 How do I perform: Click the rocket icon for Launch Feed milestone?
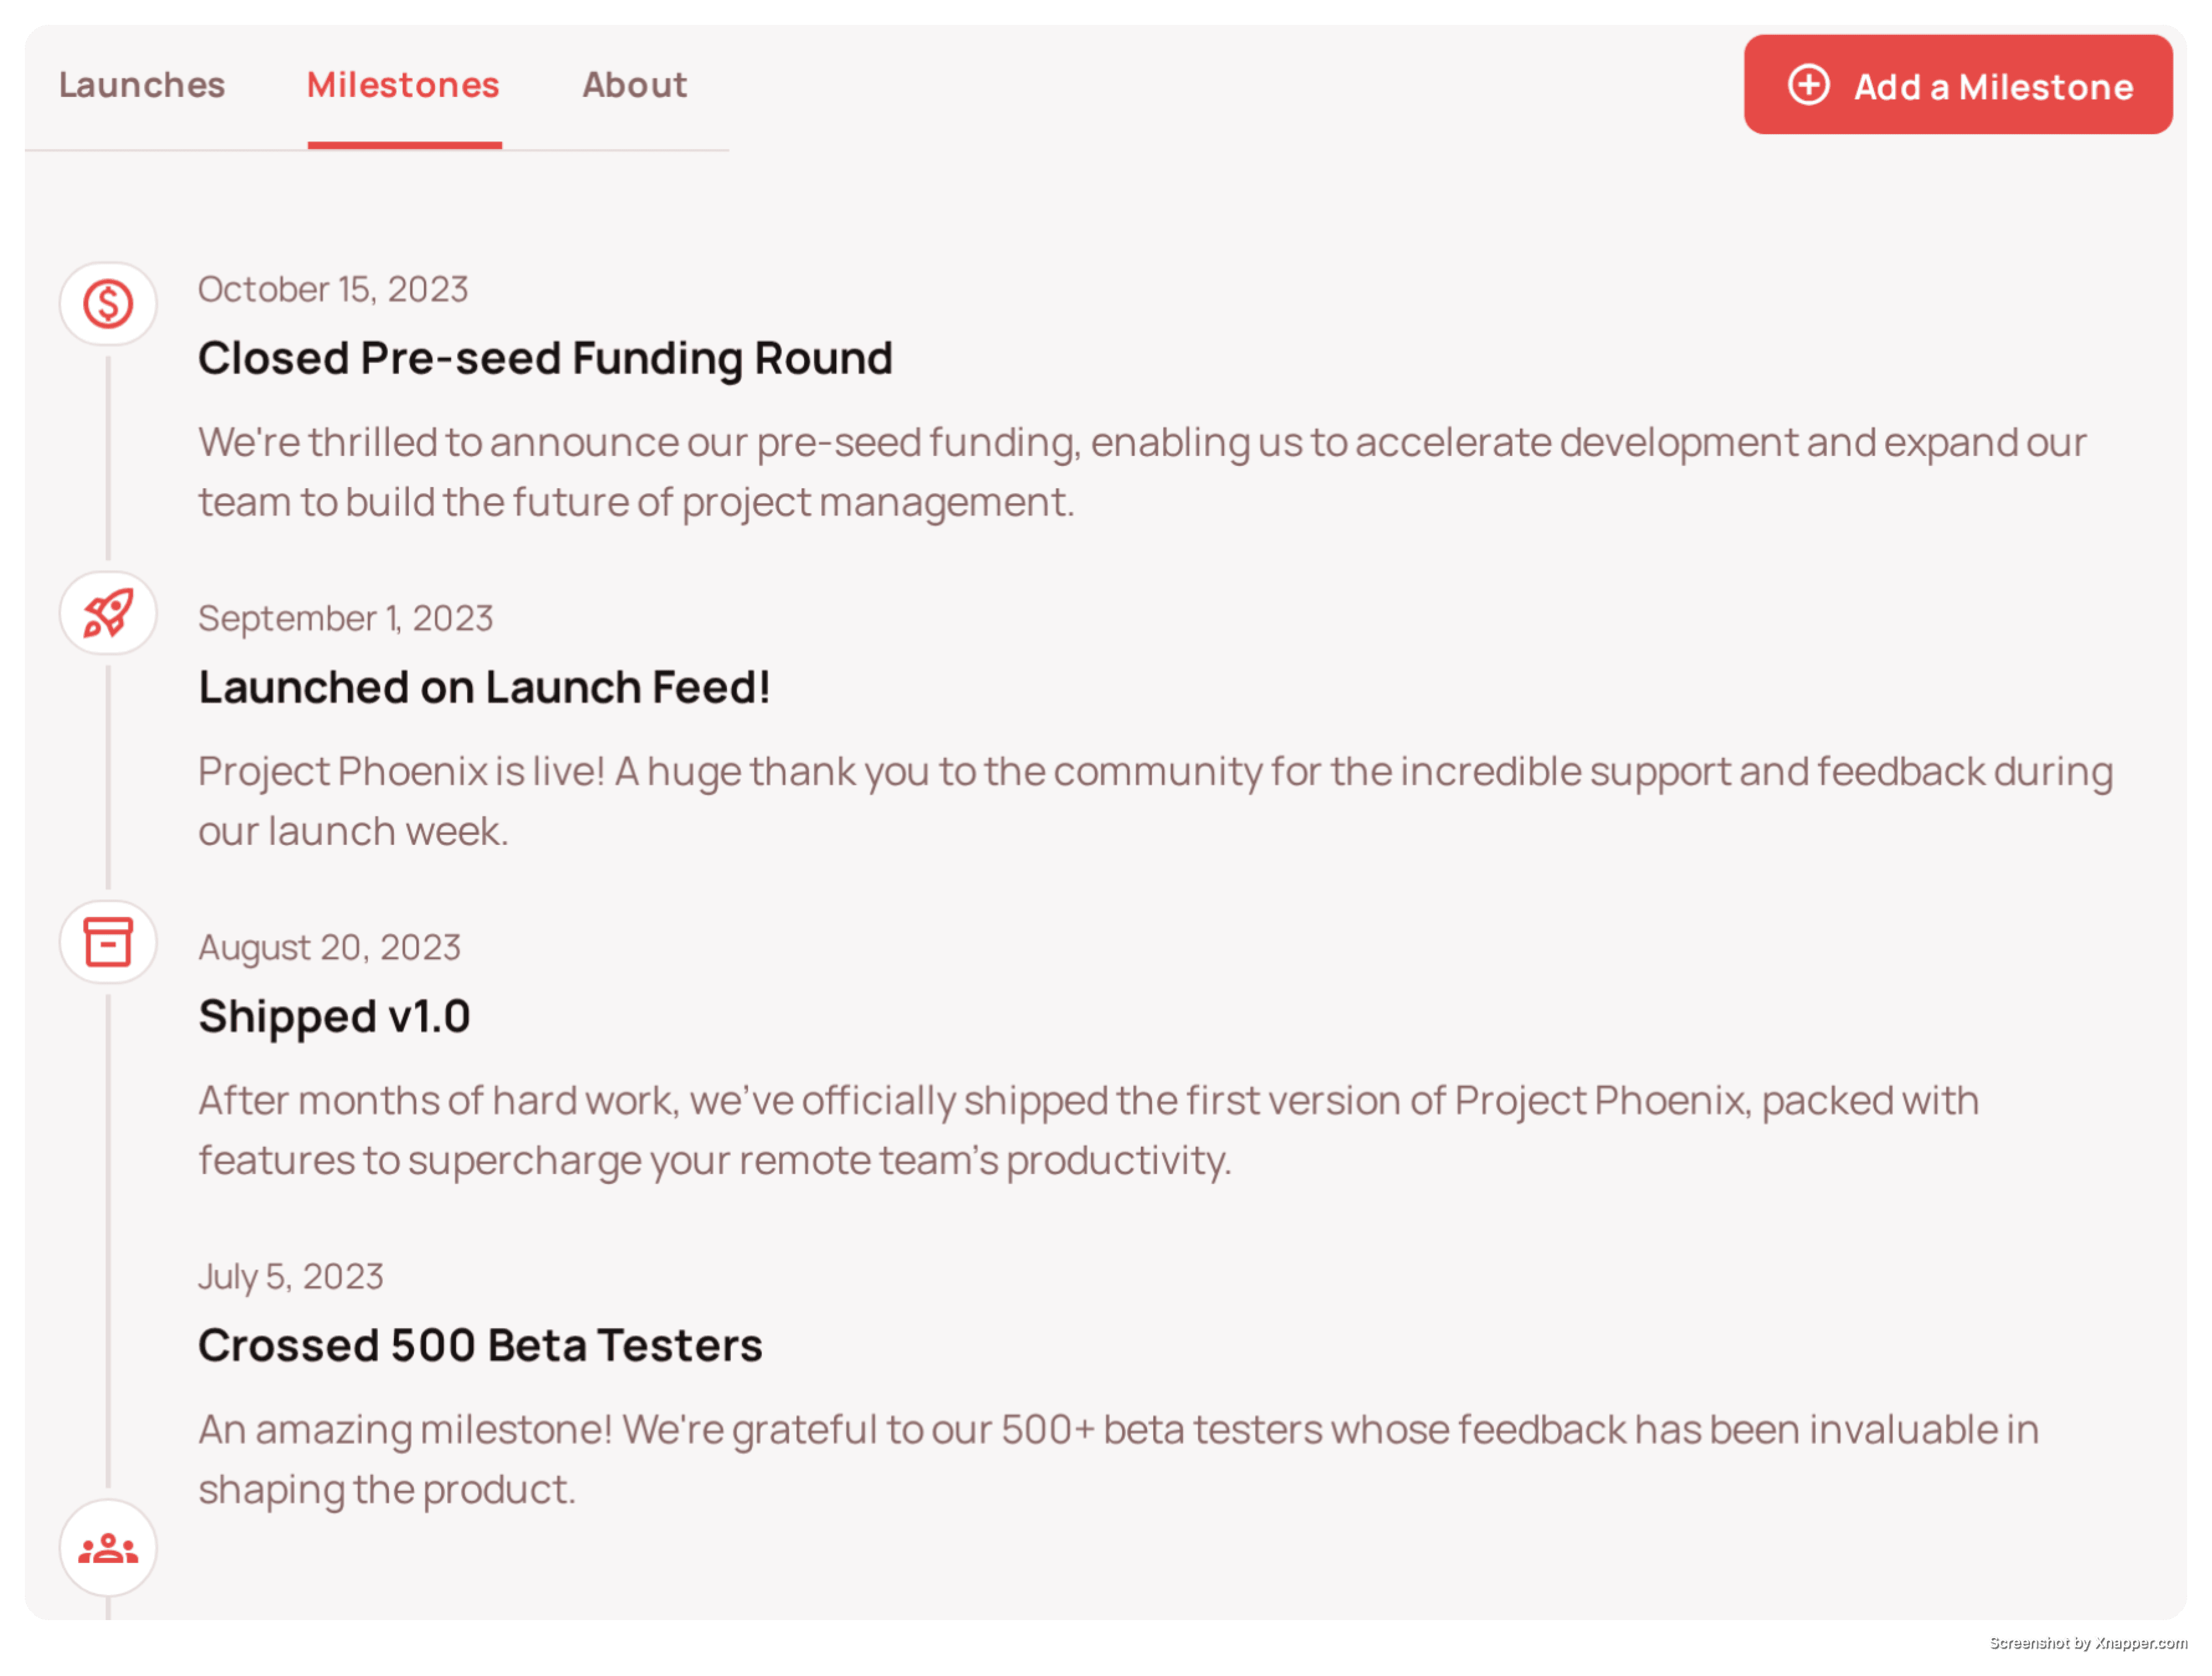[107, 613]
